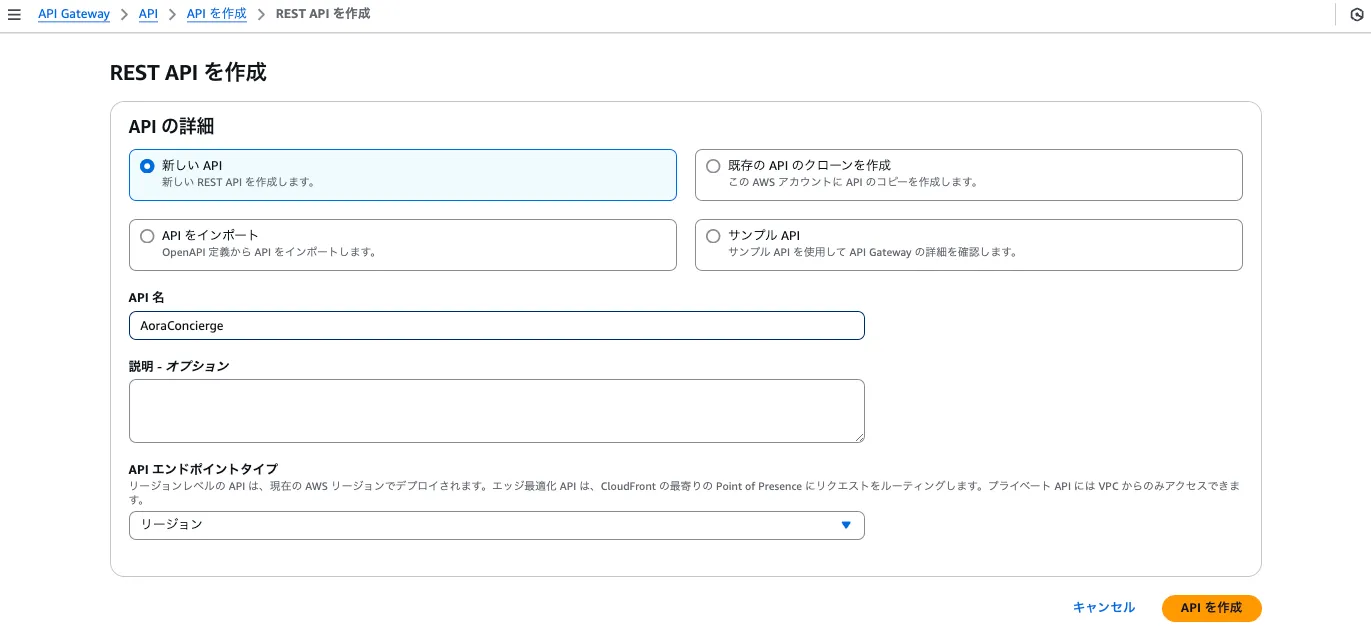Click the 'API を作成' orange button

click(1211, 608)
